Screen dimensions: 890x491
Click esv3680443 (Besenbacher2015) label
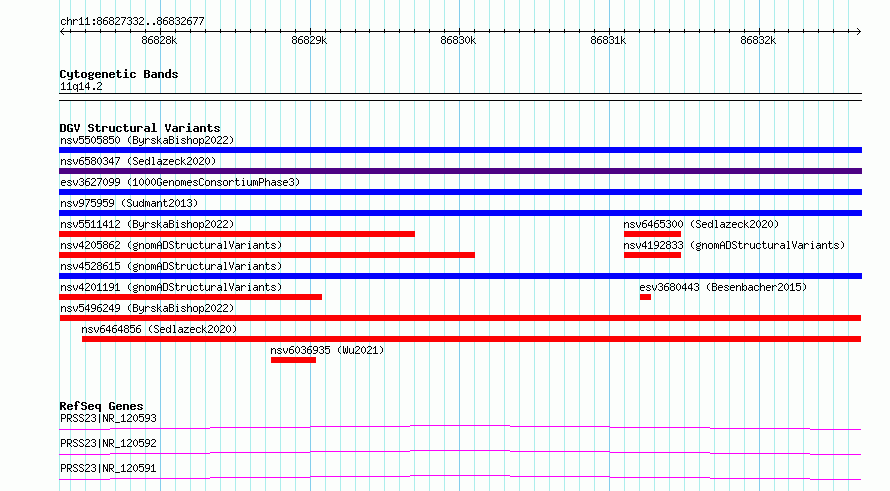click(x=723, y=287)
